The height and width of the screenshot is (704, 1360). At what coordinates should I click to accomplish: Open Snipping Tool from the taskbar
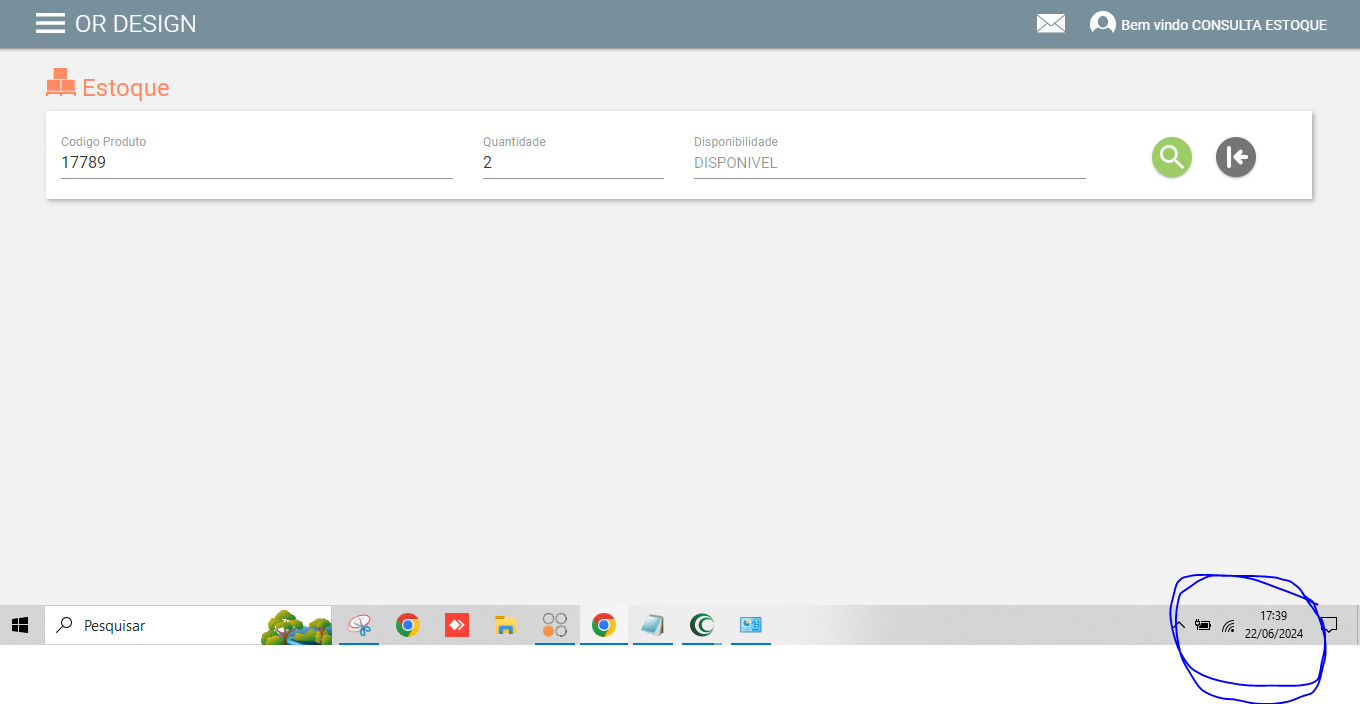click(x=359, y=625)
